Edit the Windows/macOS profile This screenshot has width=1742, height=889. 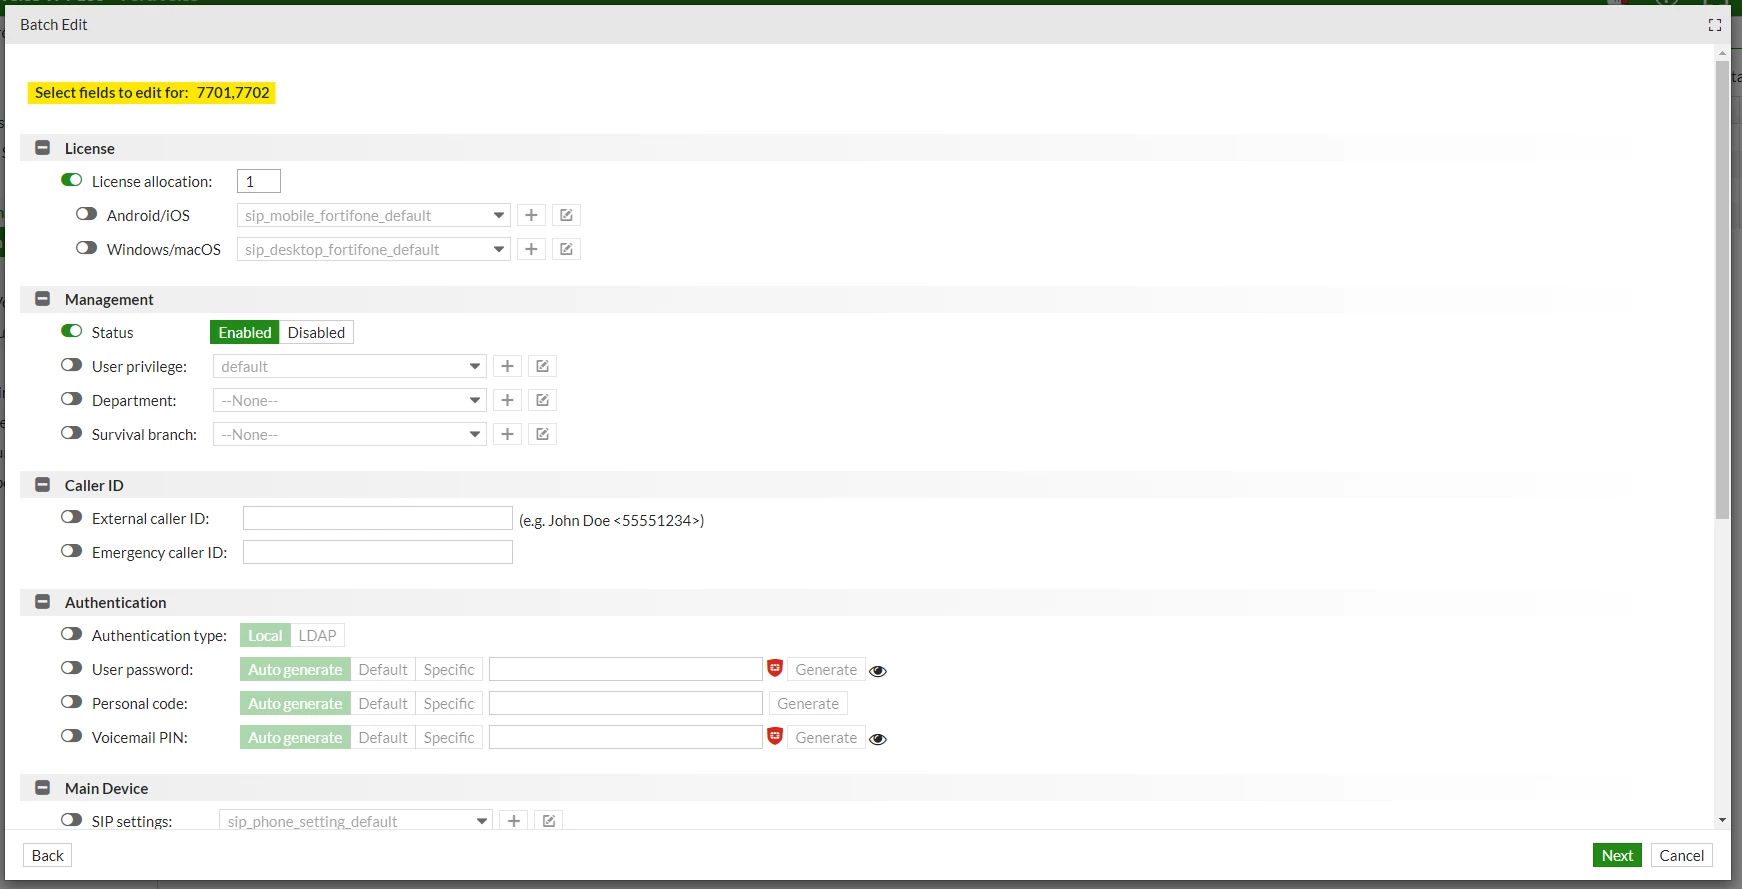coord(566,249)
